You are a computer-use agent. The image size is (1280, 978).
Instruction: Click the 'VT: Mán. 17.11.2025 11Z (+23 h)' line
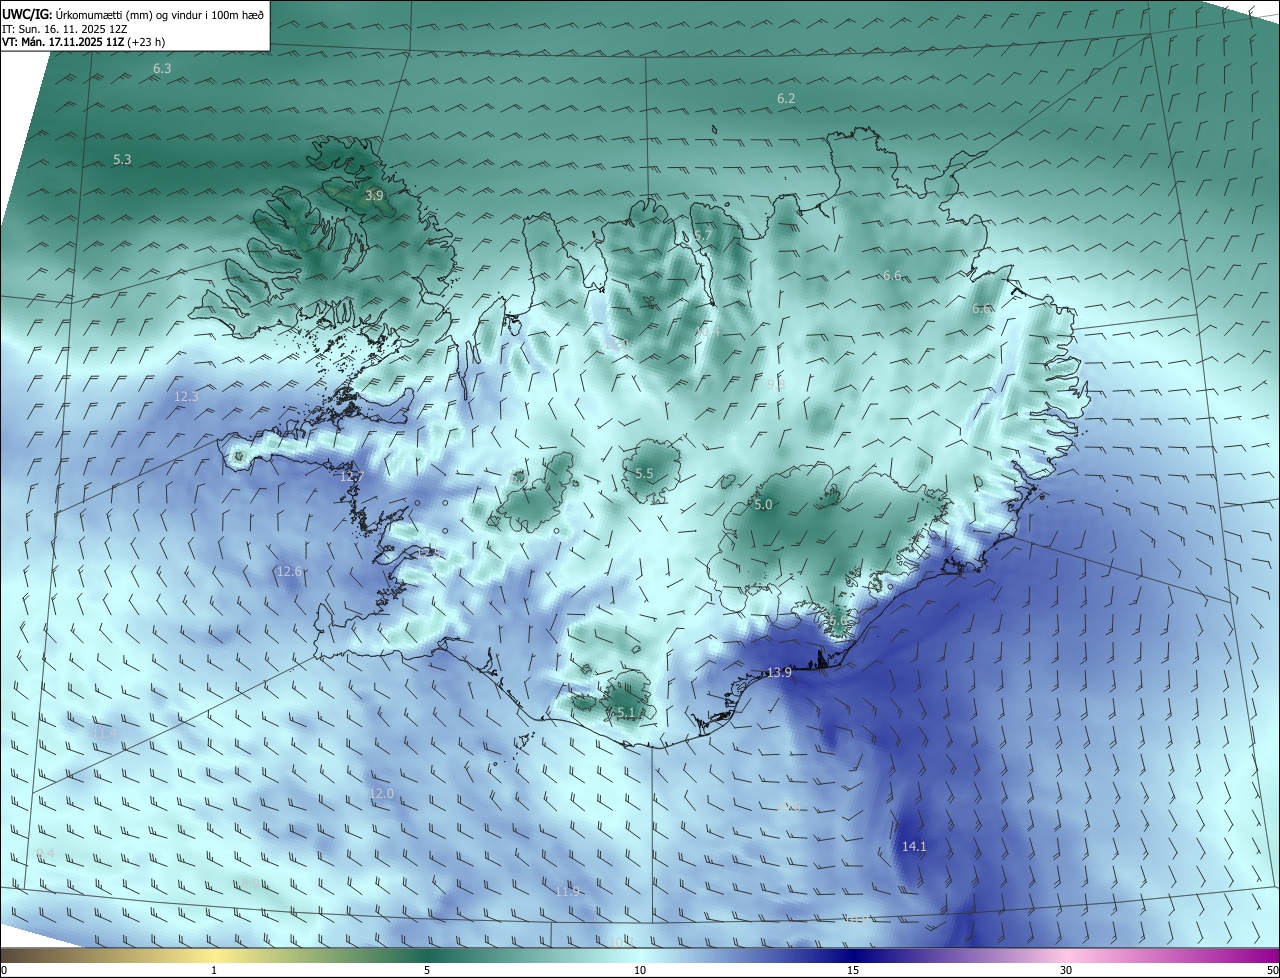pyautogui.click(x=83, y=42)
